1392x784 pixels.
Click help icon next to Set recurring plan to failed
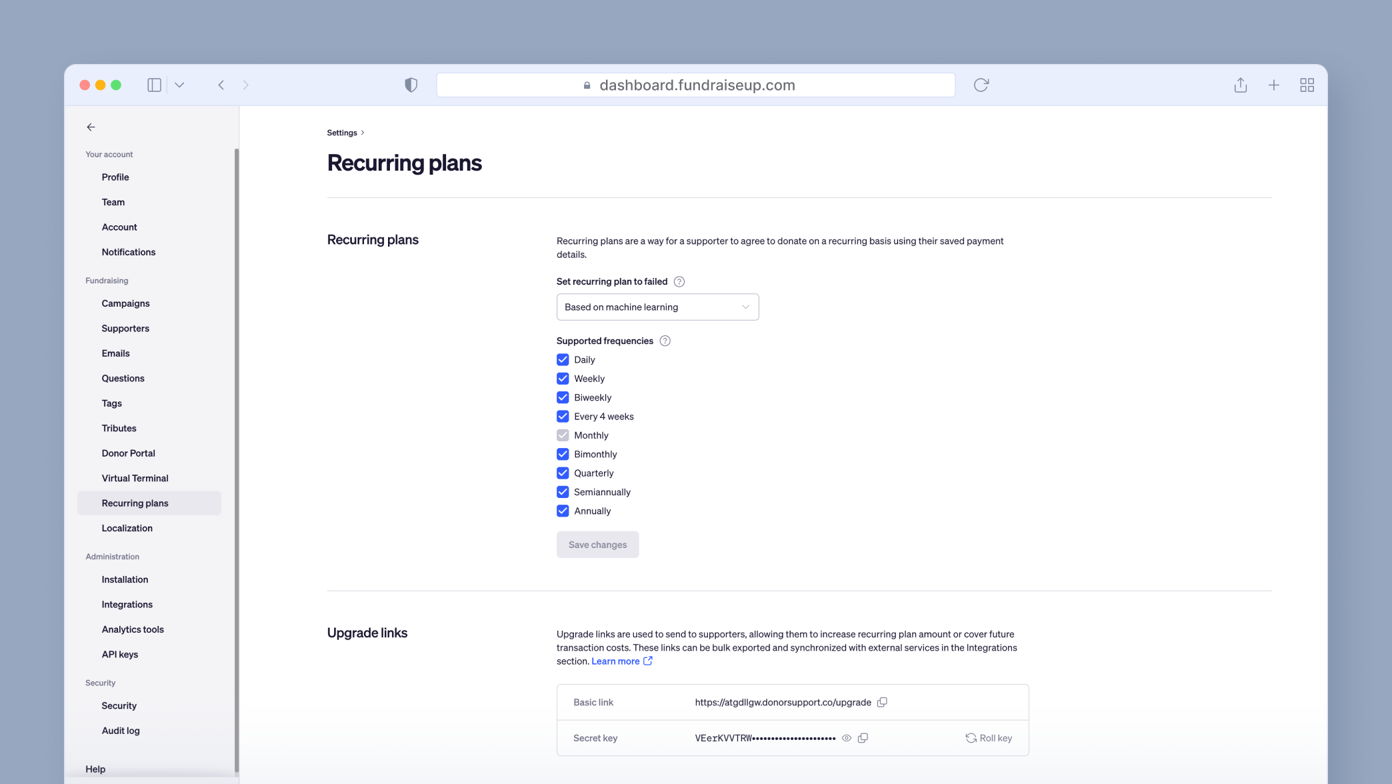coord(679,282)
